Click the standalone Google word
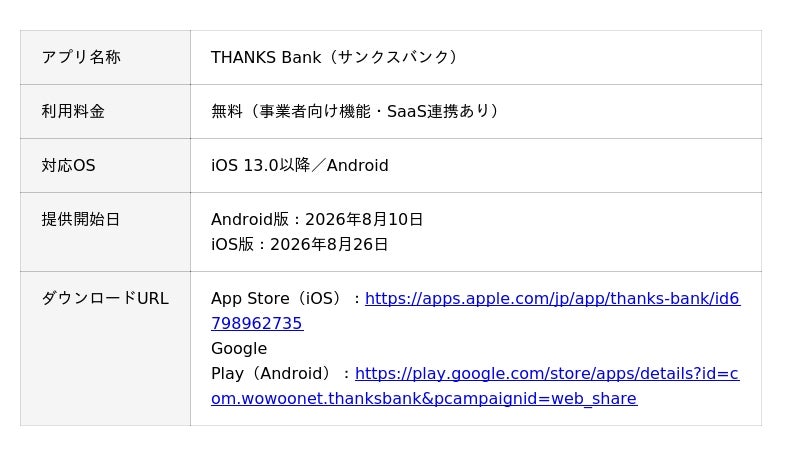Image resolution: width=800 pixels, height=456 pixels. click(x=239, y=348)
